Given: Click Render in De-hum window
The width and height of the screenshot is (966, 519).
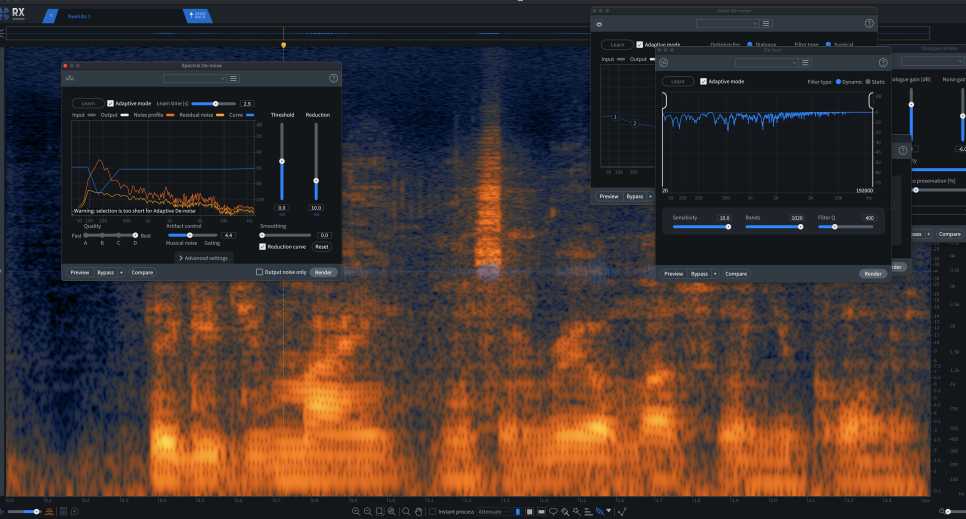Looking at the screenshot, I should coord(873,274).
